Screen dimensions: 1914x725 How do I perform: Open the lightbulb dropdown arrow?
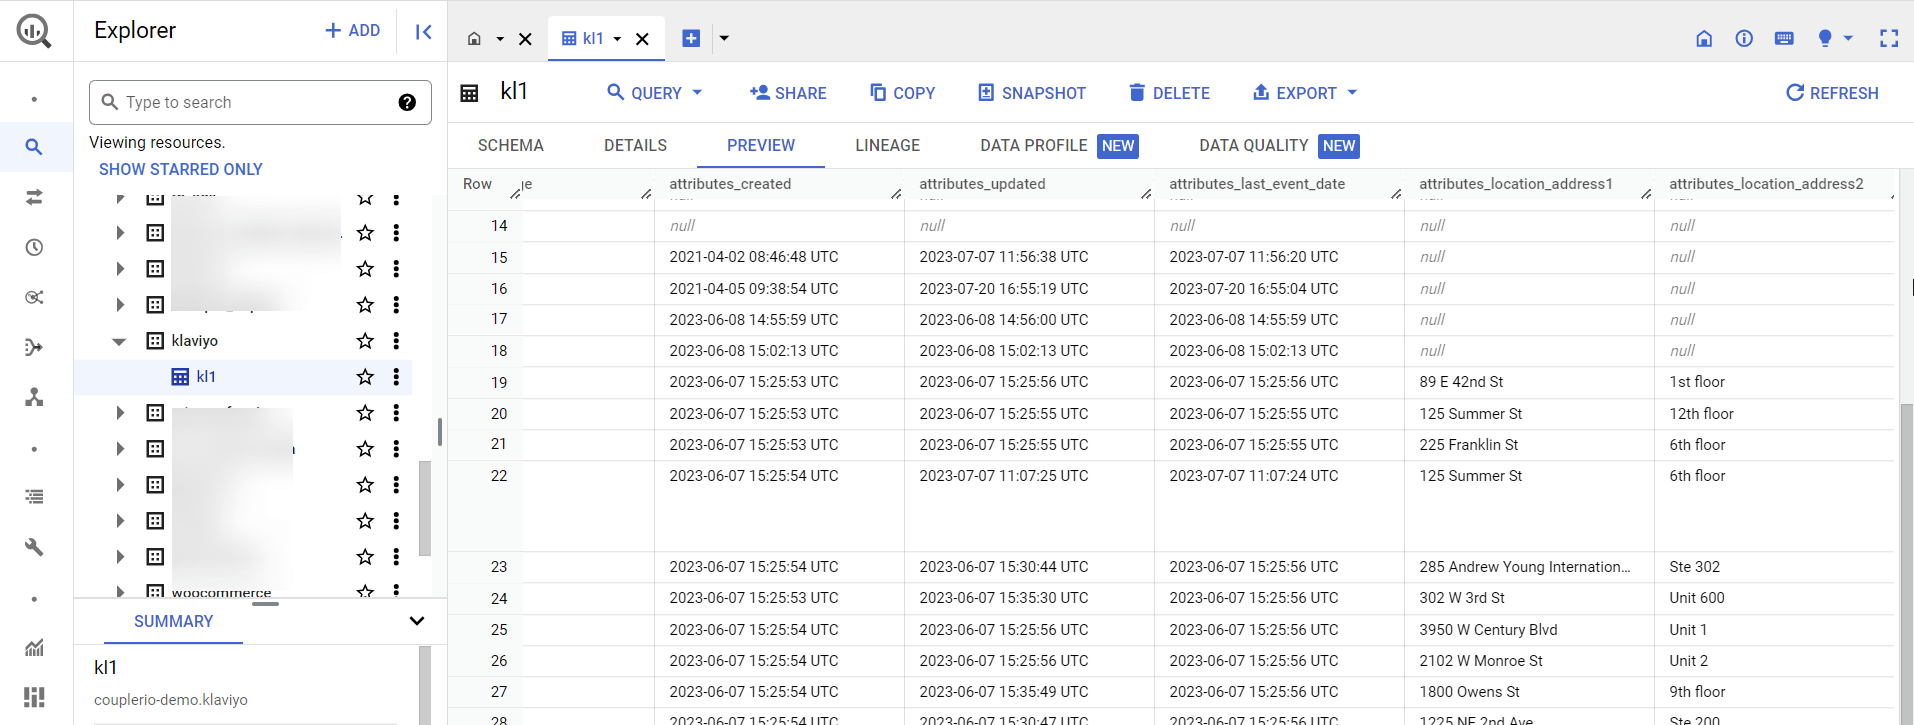1848,38
